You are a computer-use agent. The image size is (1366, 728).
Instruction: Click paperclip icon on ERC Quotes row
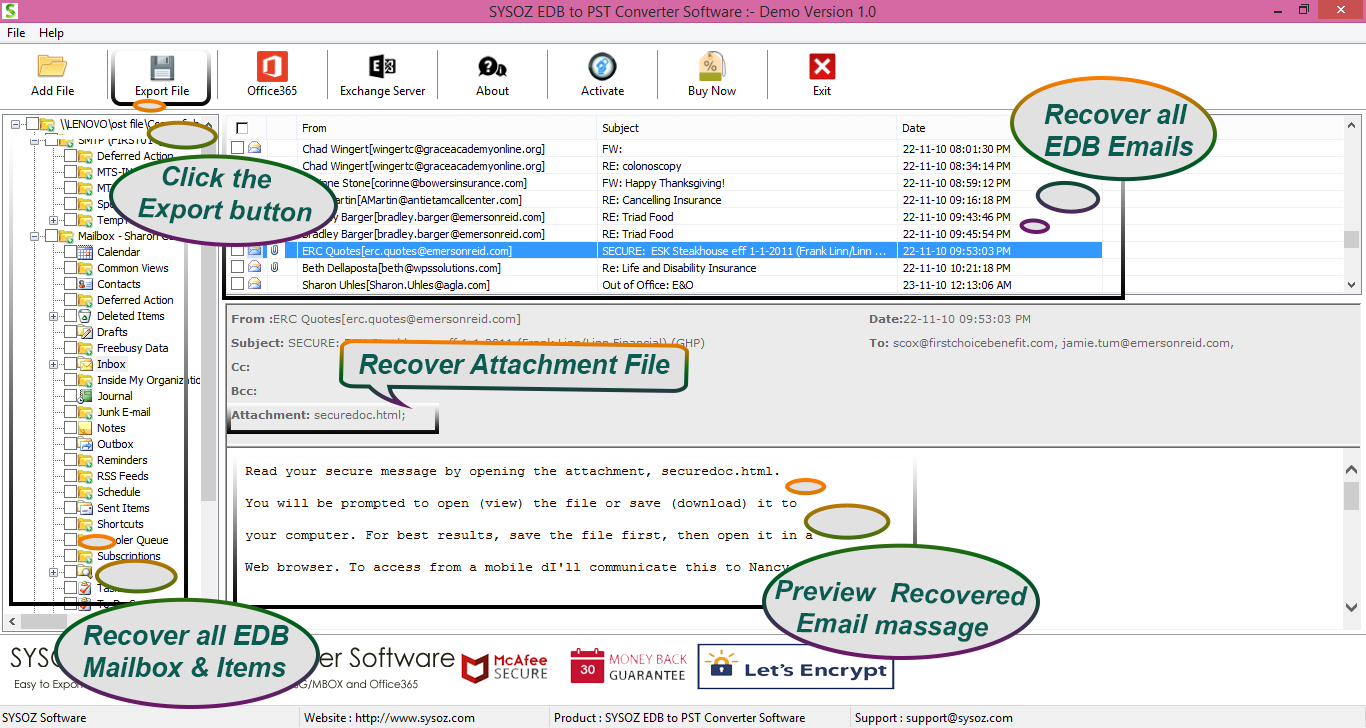(x=274, y=251)
